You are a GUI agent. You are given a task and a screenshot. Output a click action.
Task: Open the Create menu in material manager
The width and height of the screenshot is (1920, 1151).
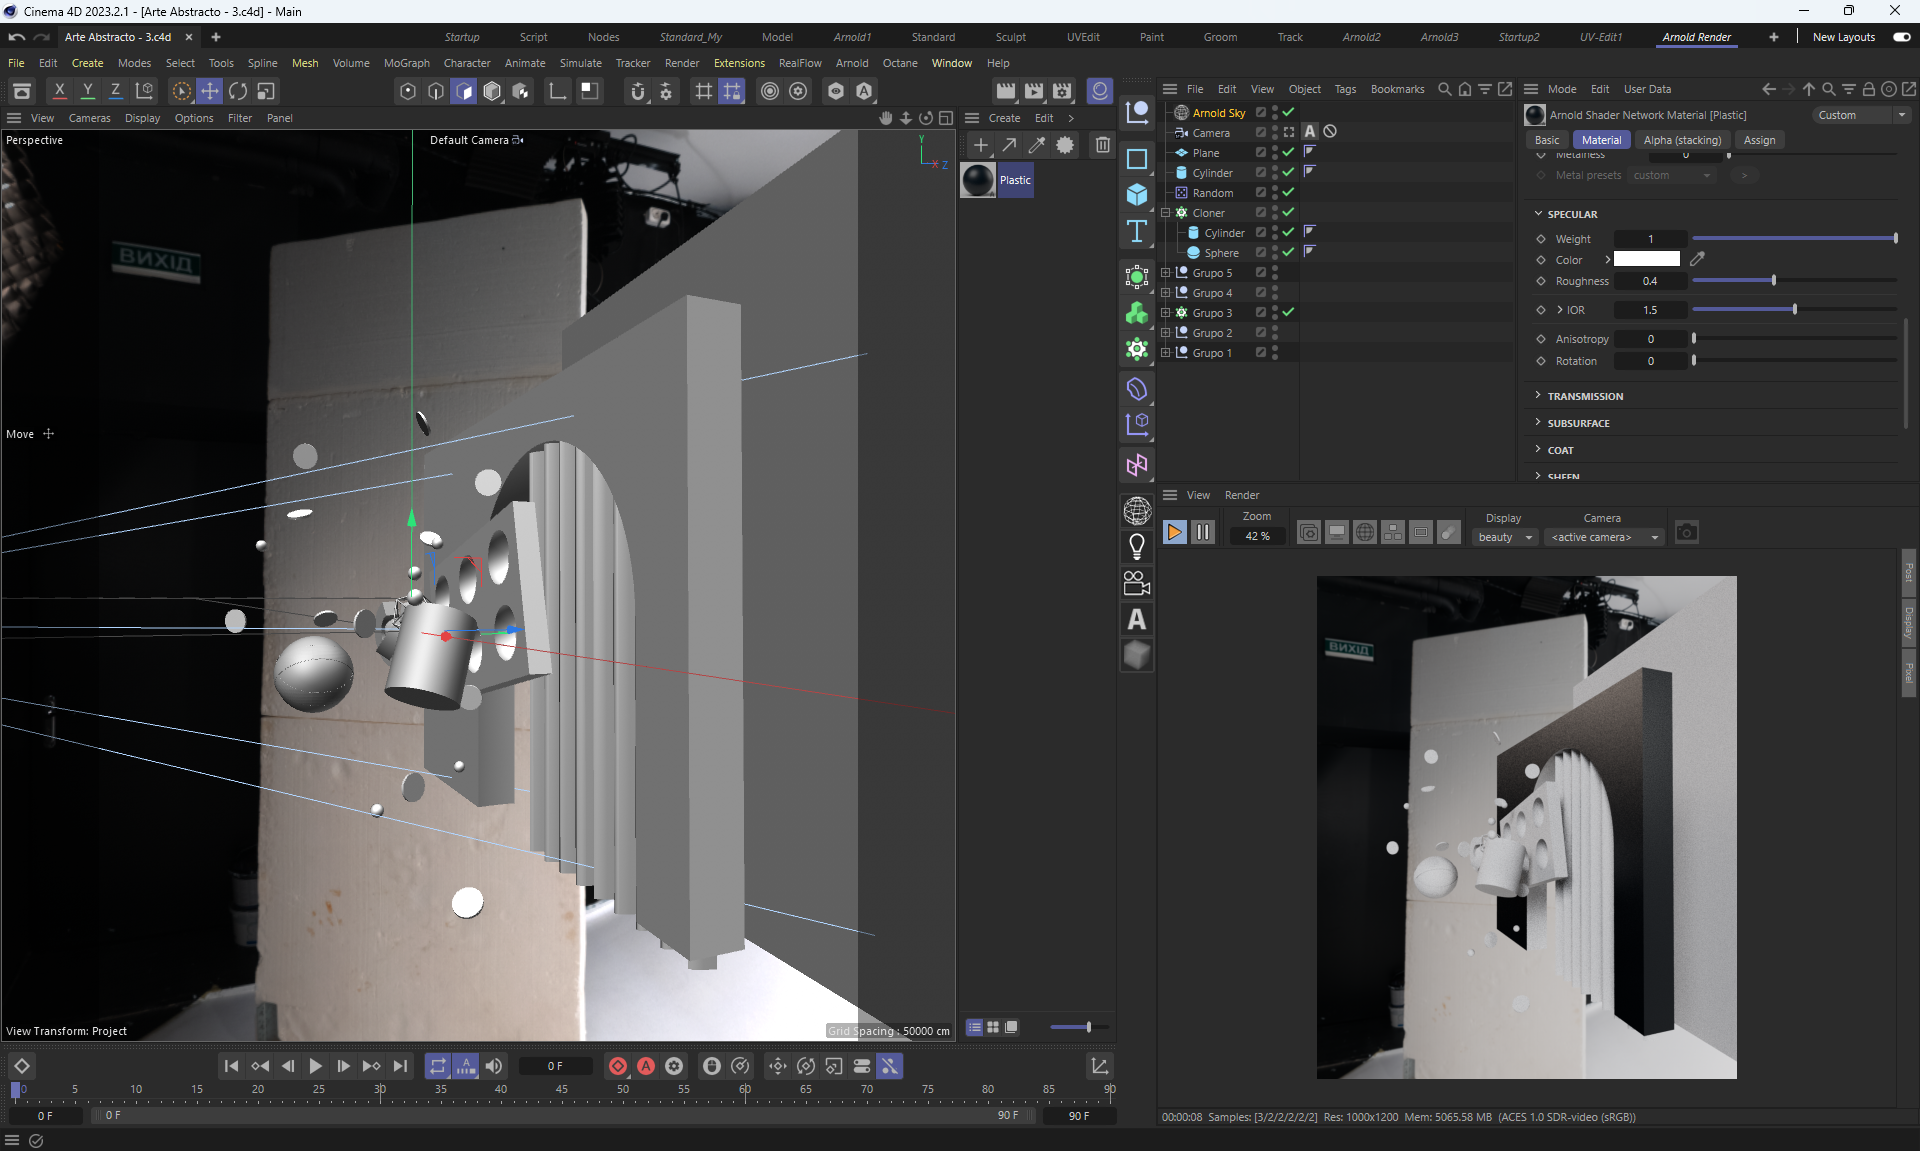[1004, 118]
